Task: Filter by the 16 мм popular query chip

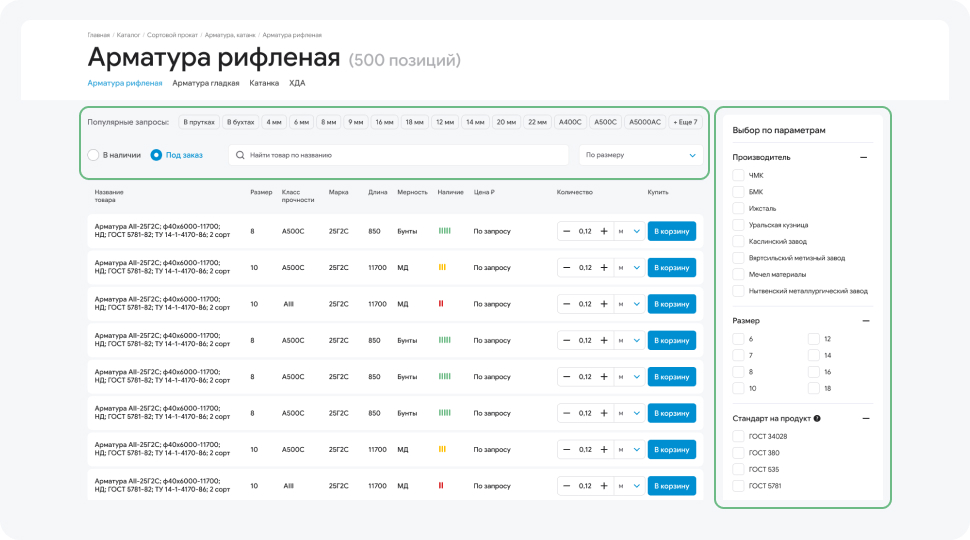Action: 384,122
